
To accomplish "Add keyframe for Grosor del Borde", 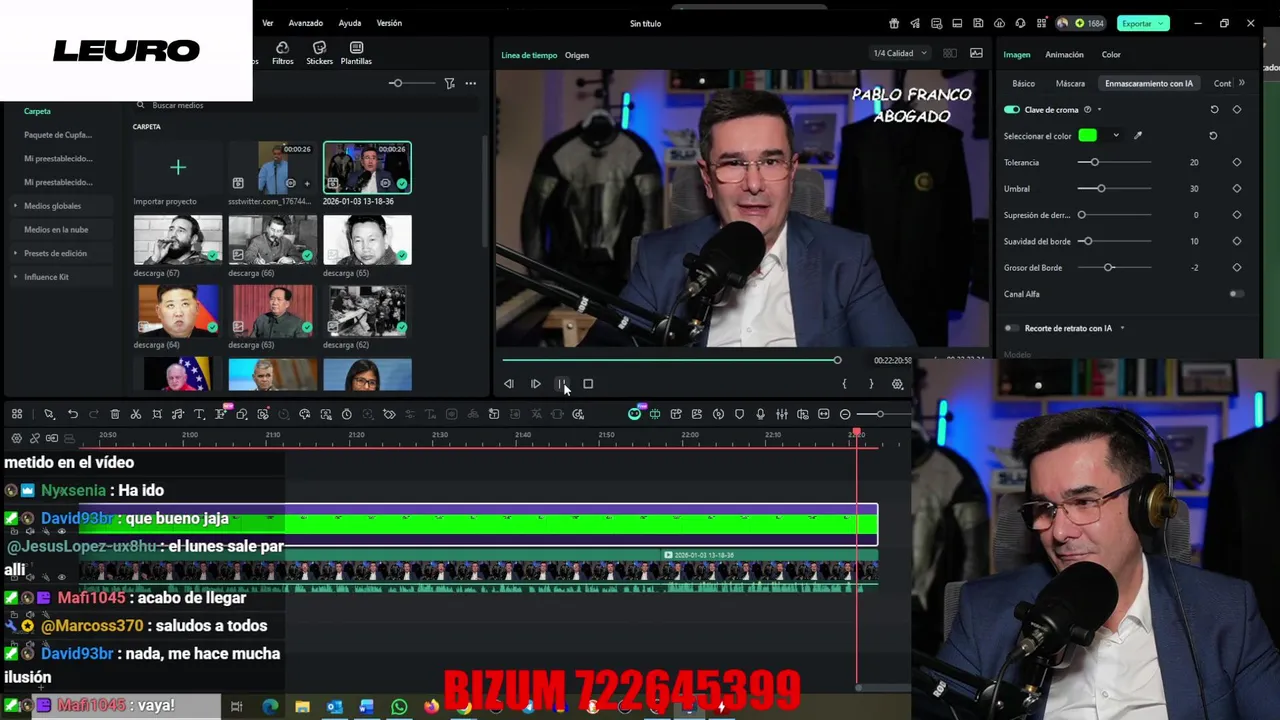I will 1237,268.
